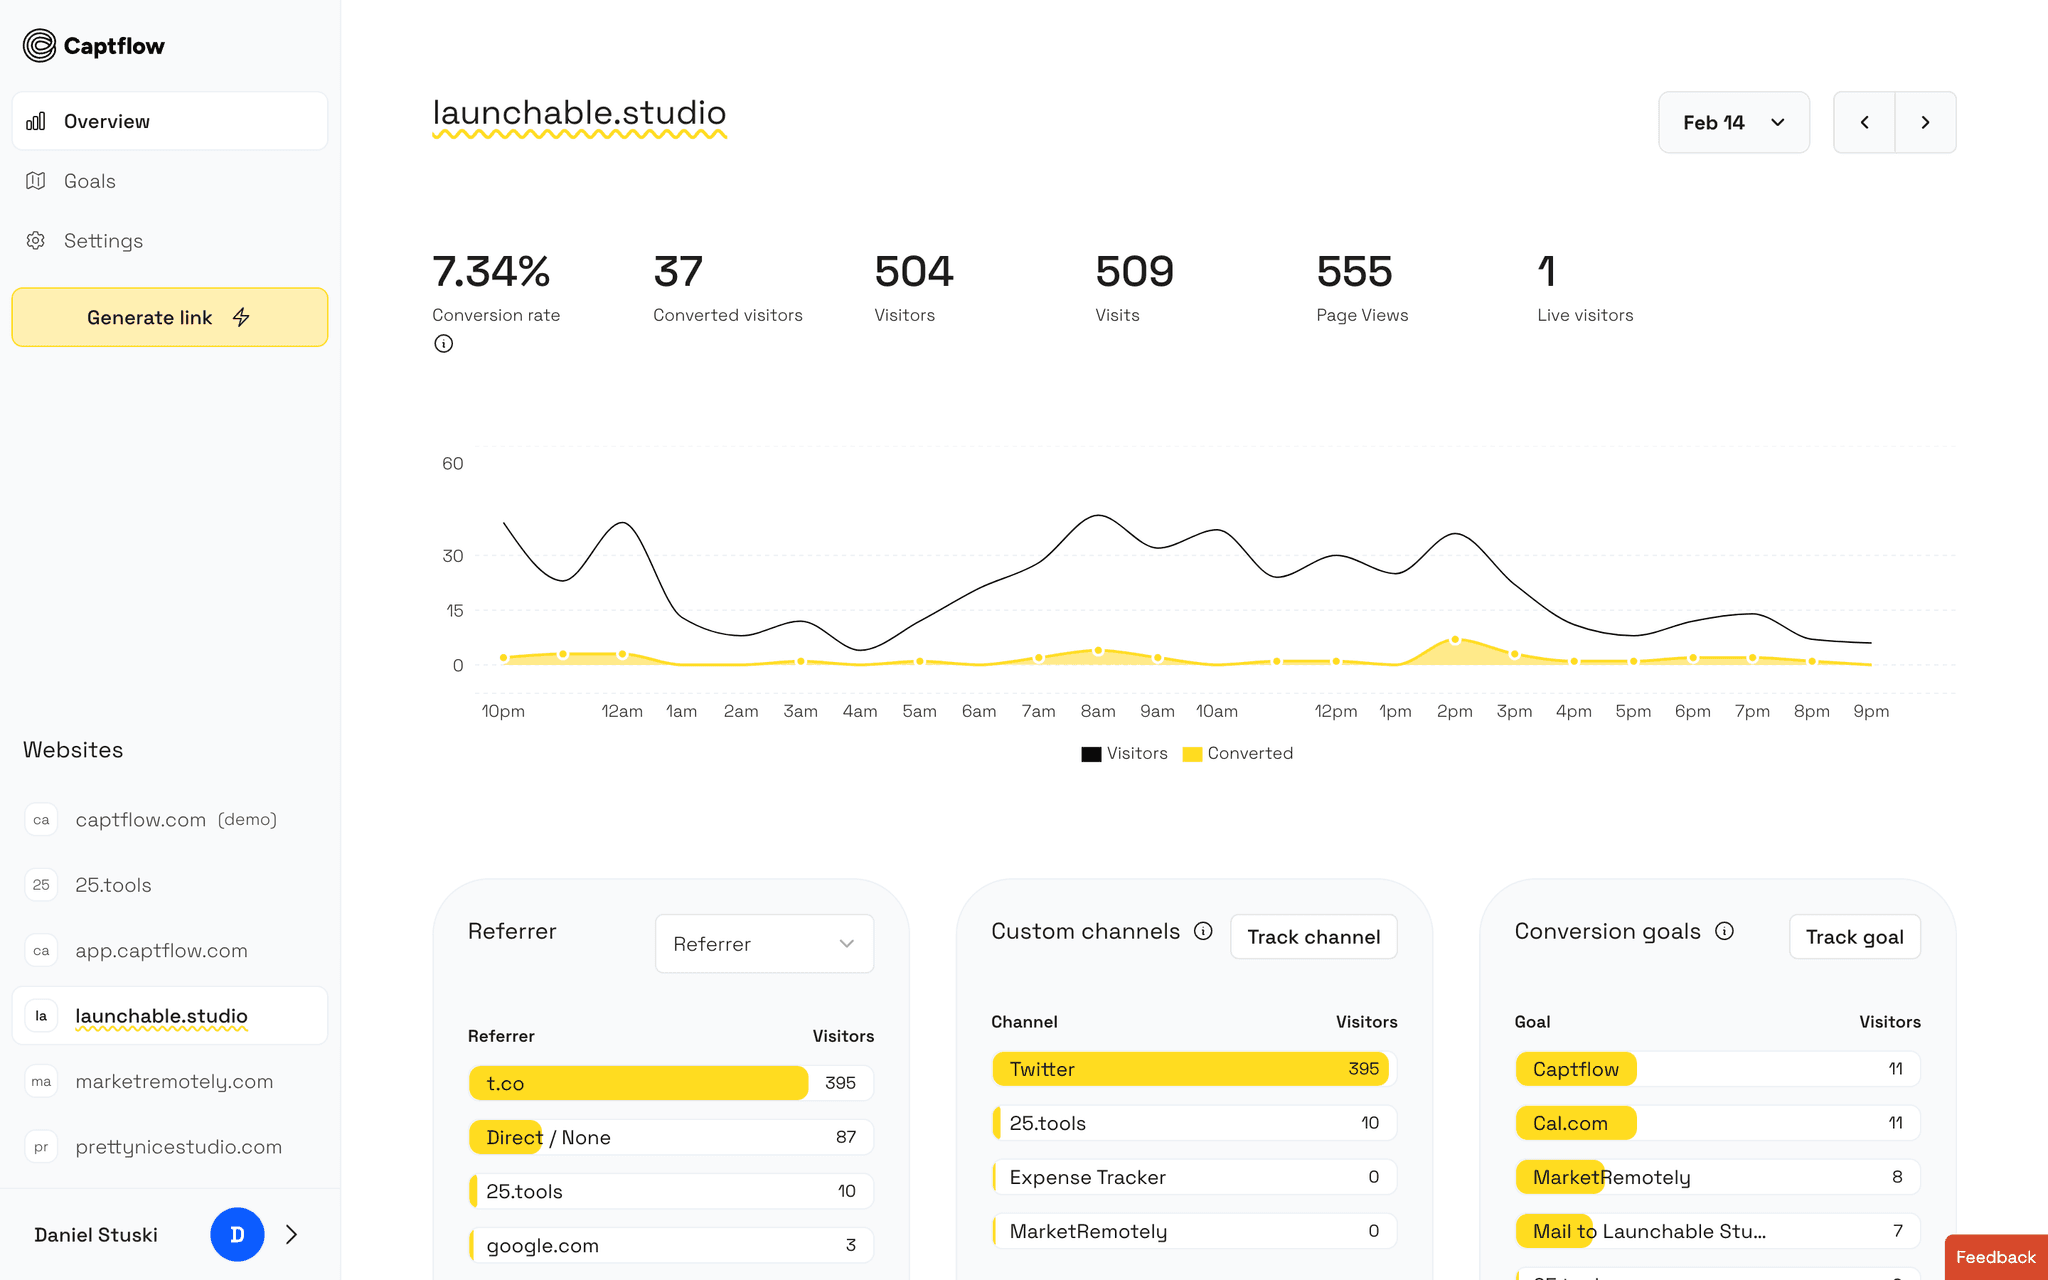Image resolution: width=2048 pixels, height=1280 pixels.
Task: Click the Overview bar chart icon
Action: (36, 121)
